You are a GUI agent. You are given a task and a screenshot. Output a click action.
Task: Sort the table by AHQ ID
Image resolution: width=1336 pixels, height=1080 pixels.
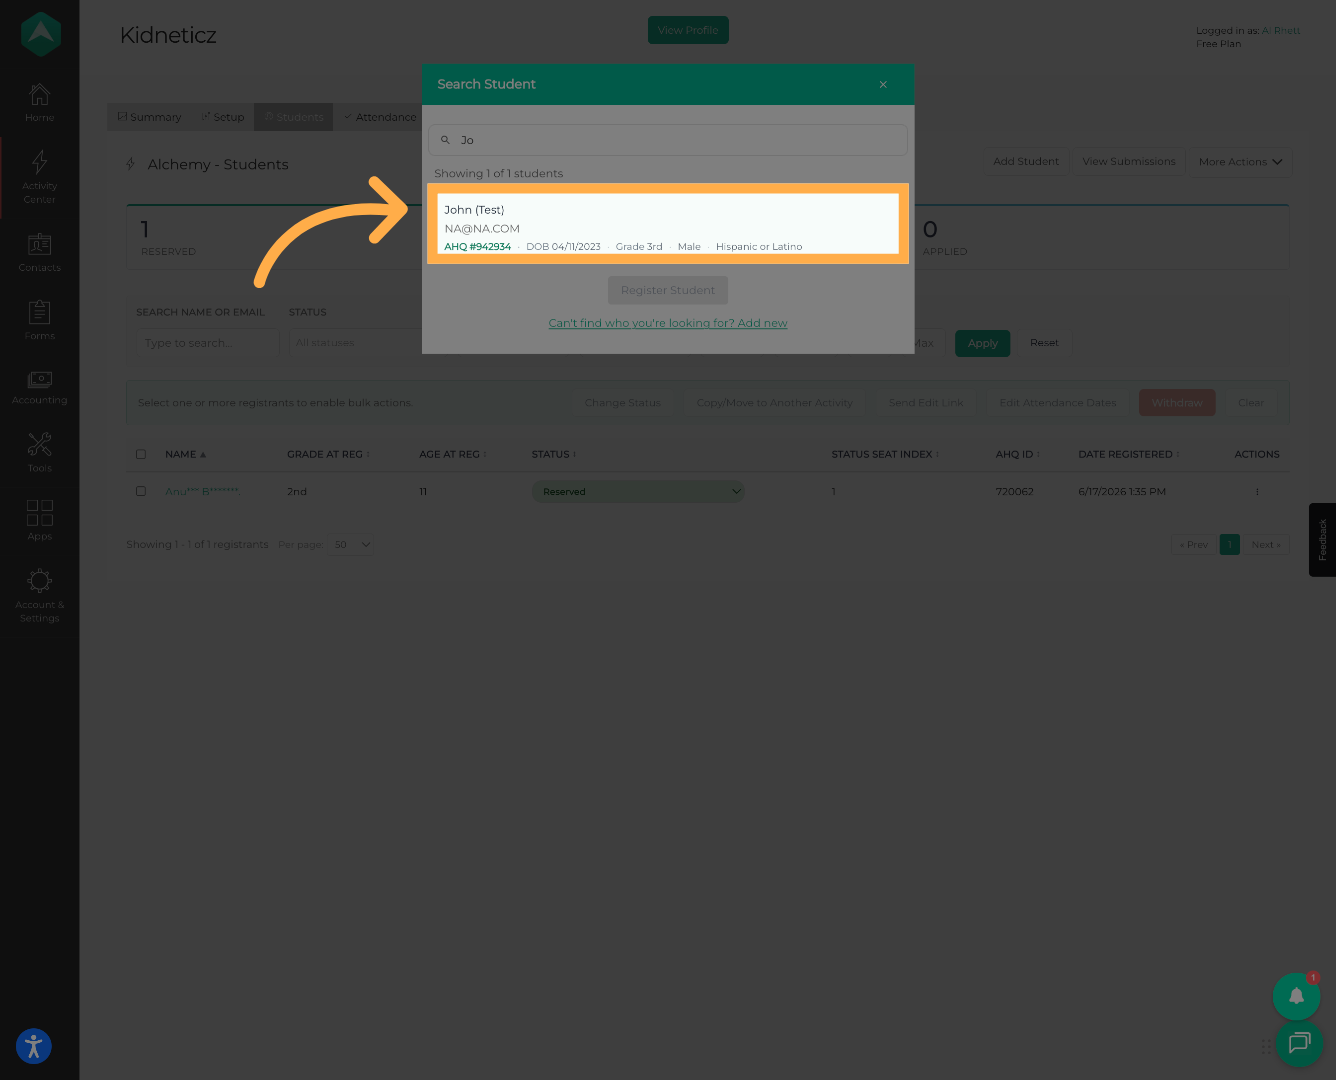(x=1017, y=454)
